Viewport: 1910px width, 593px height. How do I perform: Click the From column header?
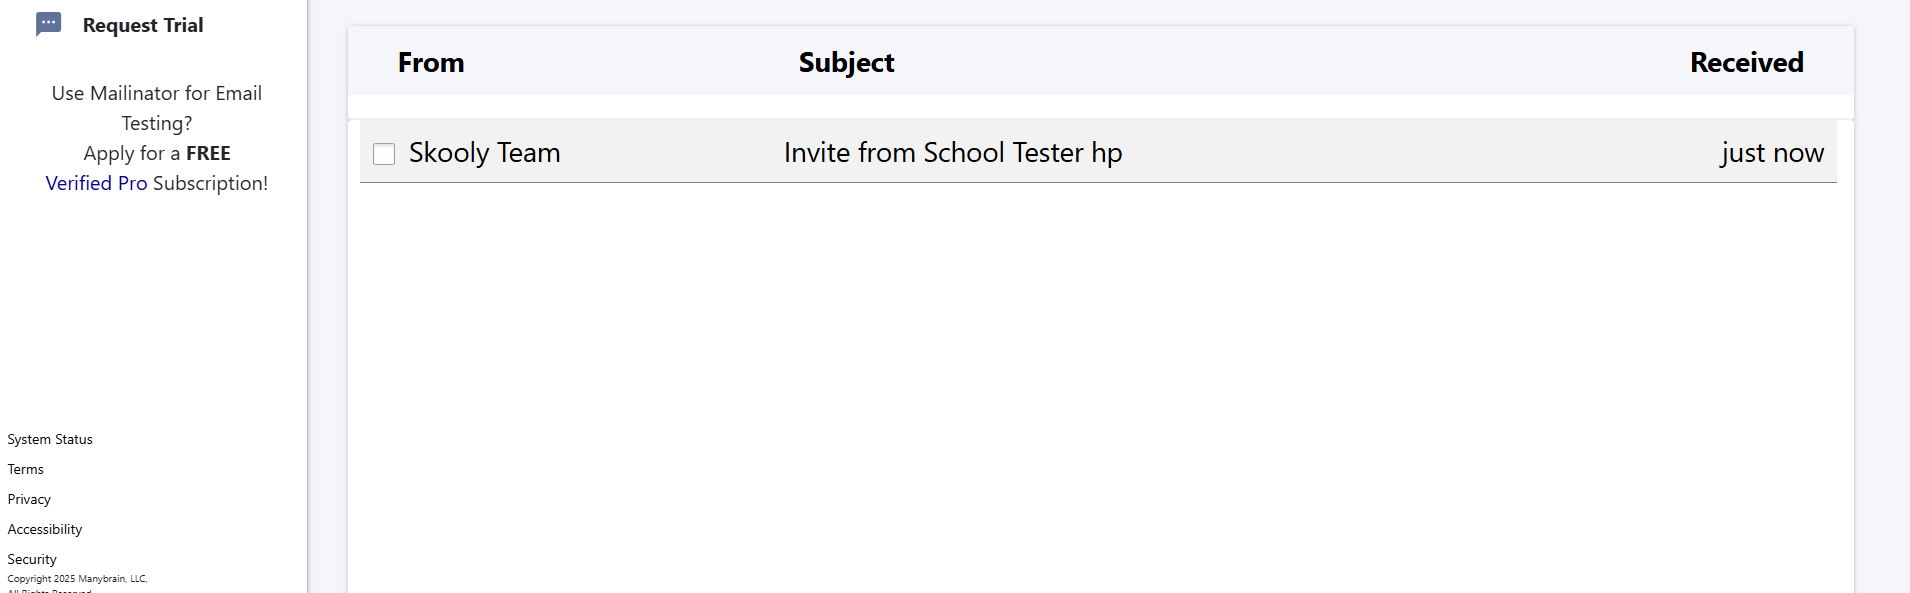click(x=431, y=63)
